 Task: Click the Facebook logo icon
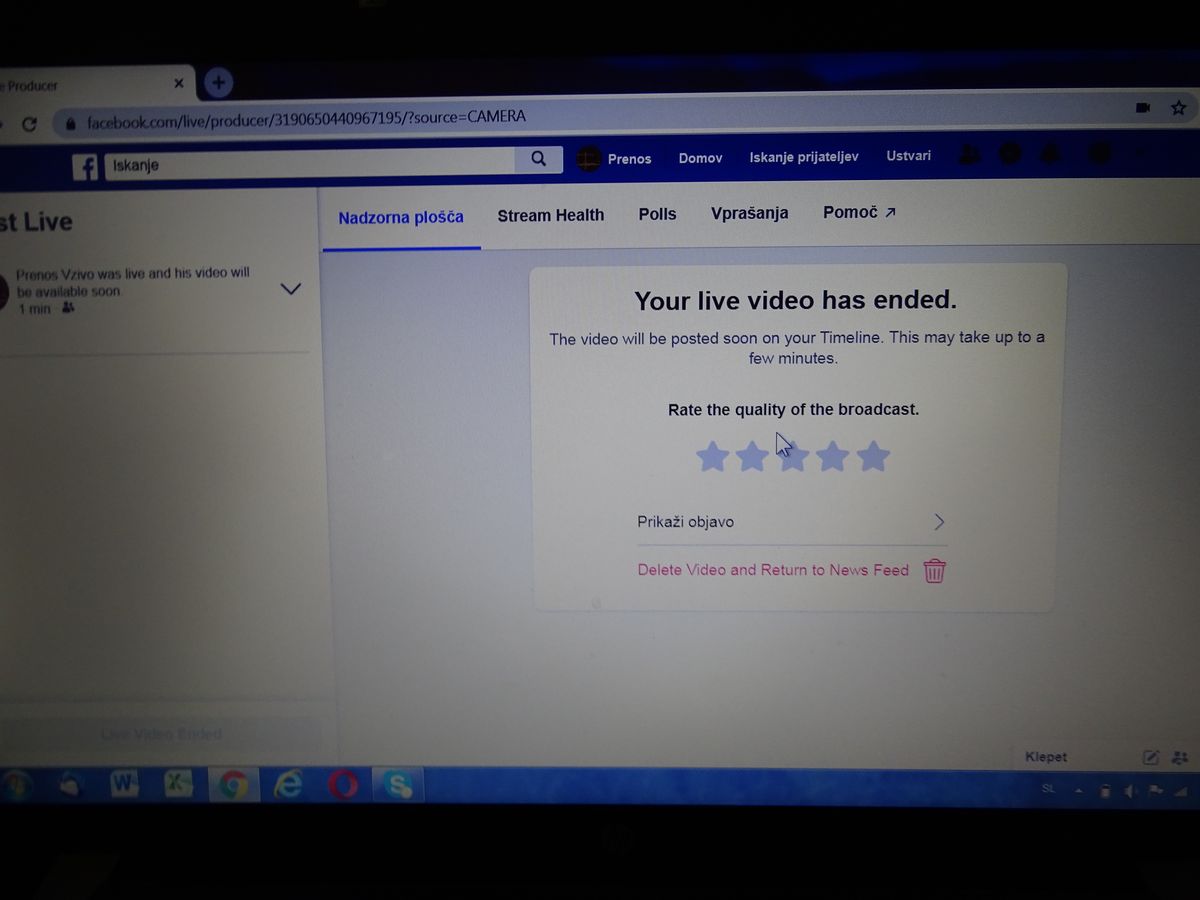pyautogui.click(x=85, y=166)
